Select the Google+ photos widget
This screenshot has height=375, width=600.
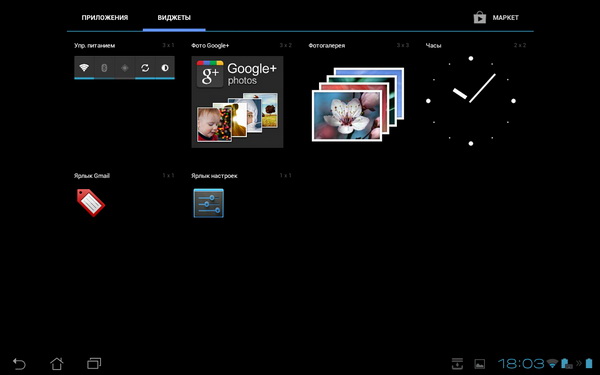pos(237,102)
